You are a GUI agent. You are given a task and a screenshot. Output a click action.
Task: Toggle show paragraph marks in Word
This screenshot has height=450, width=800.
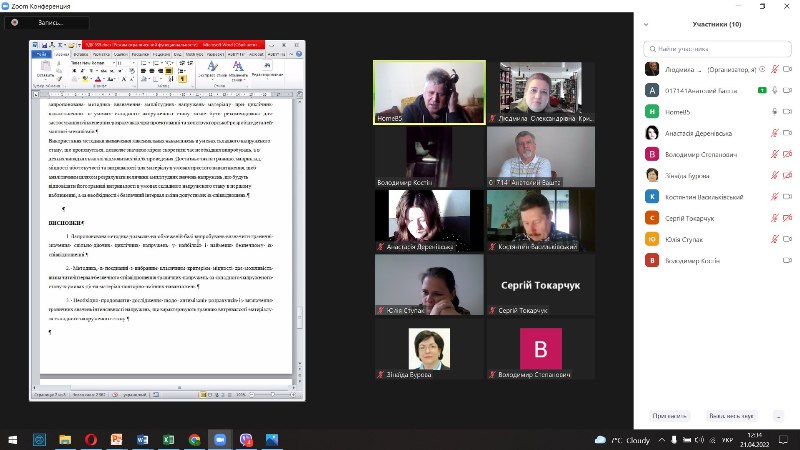183,79
